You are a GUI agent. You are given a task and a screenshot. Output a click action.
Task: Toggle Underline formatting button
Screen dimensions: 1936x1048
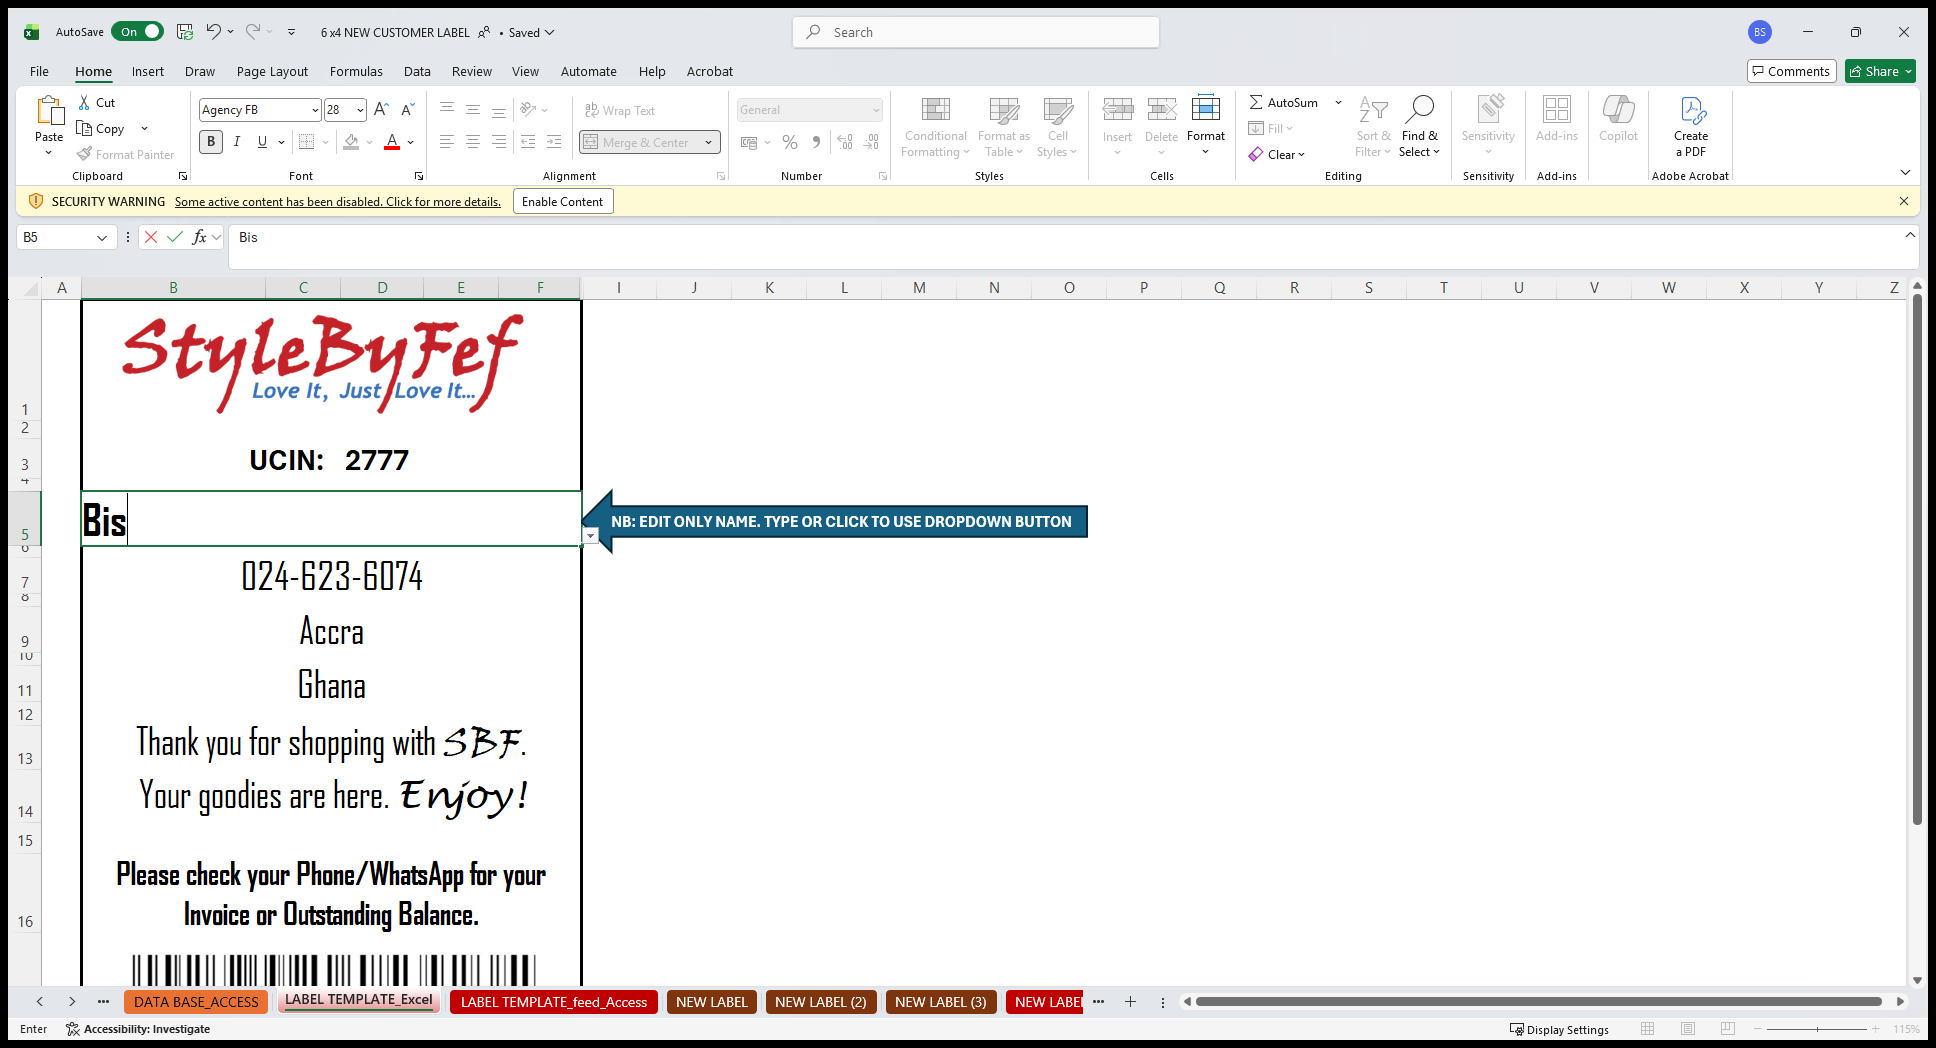pyautogui.click(x=262, y=142)
